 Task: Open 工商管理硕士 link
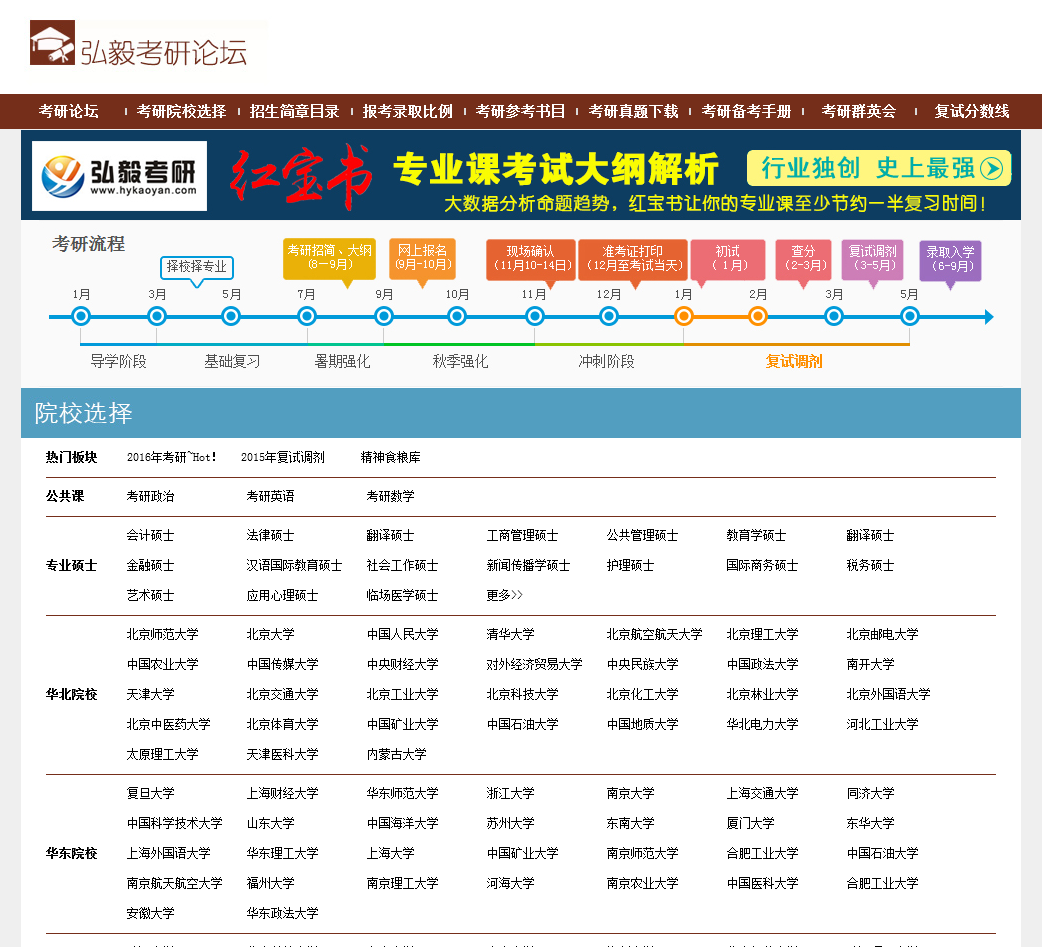pos(522,535)
